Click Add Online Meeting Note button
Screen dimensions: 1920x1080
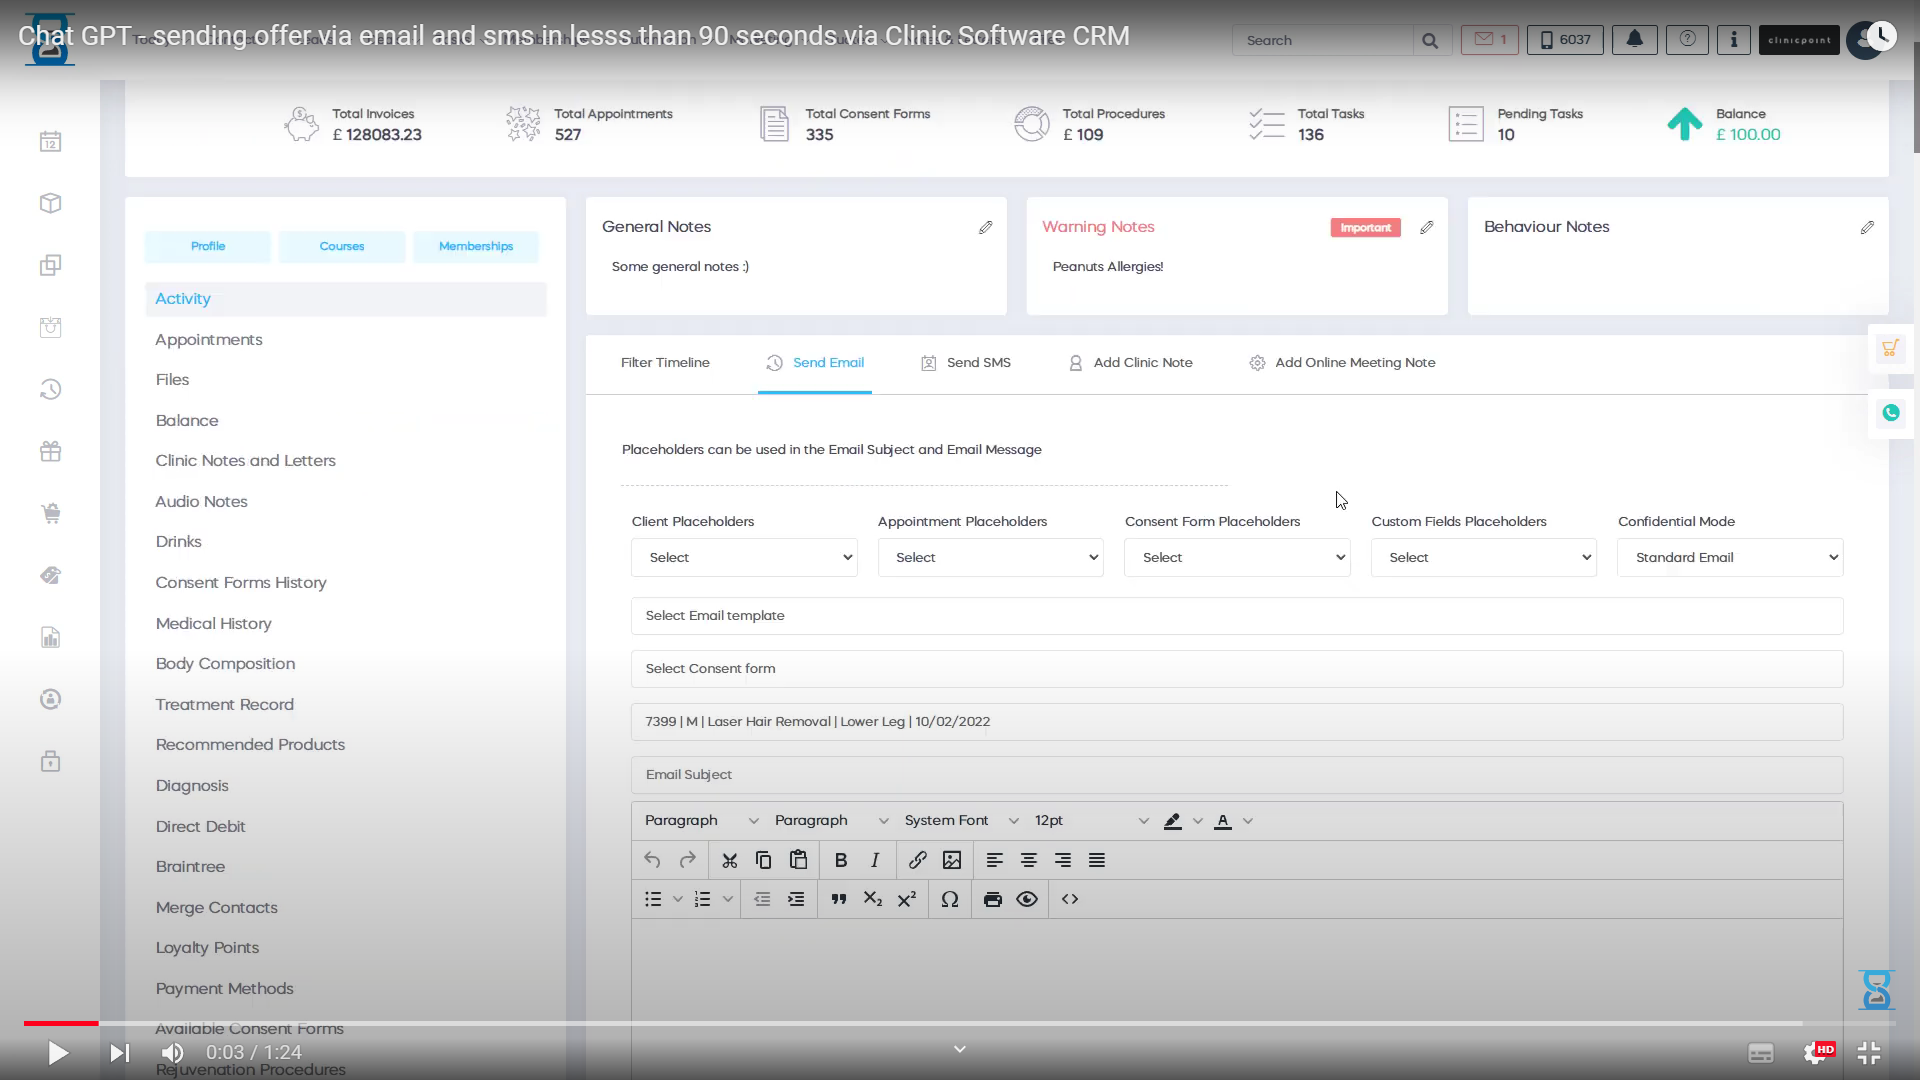pos(1342,363)
